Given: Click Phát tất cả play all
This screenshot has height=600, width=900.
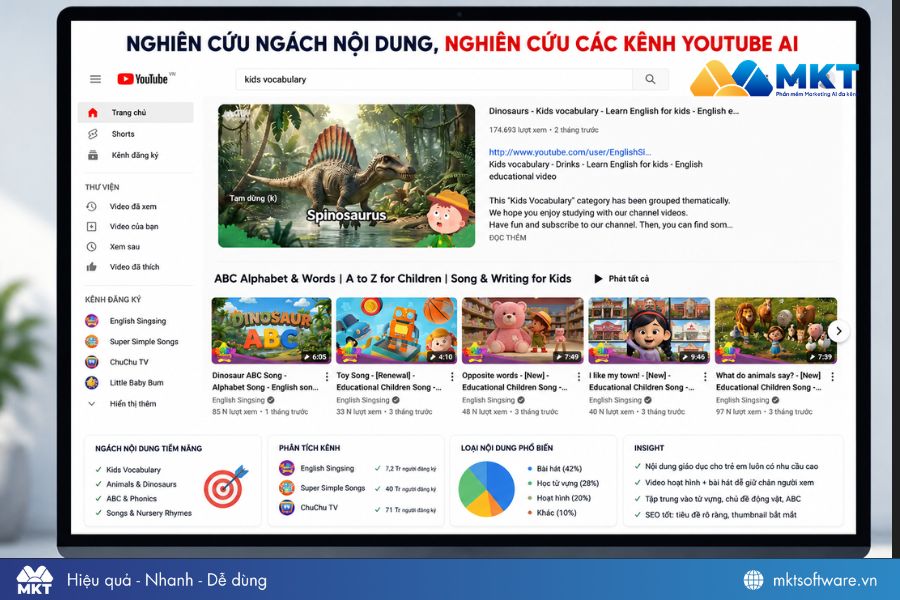Looking at the screenshot, I should pyautogui.click(x=622, y=278).
